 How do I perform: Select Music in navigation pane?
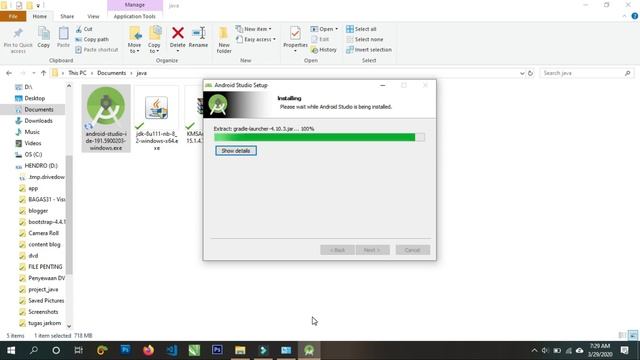pos(32,132)
